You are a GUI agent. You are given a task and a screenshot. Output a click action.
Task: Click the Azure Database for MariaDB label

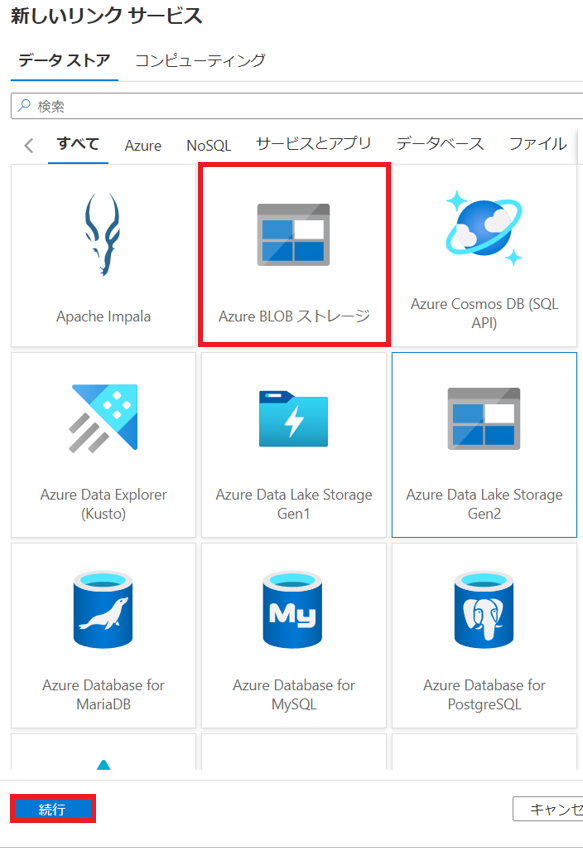click(103, 694)
